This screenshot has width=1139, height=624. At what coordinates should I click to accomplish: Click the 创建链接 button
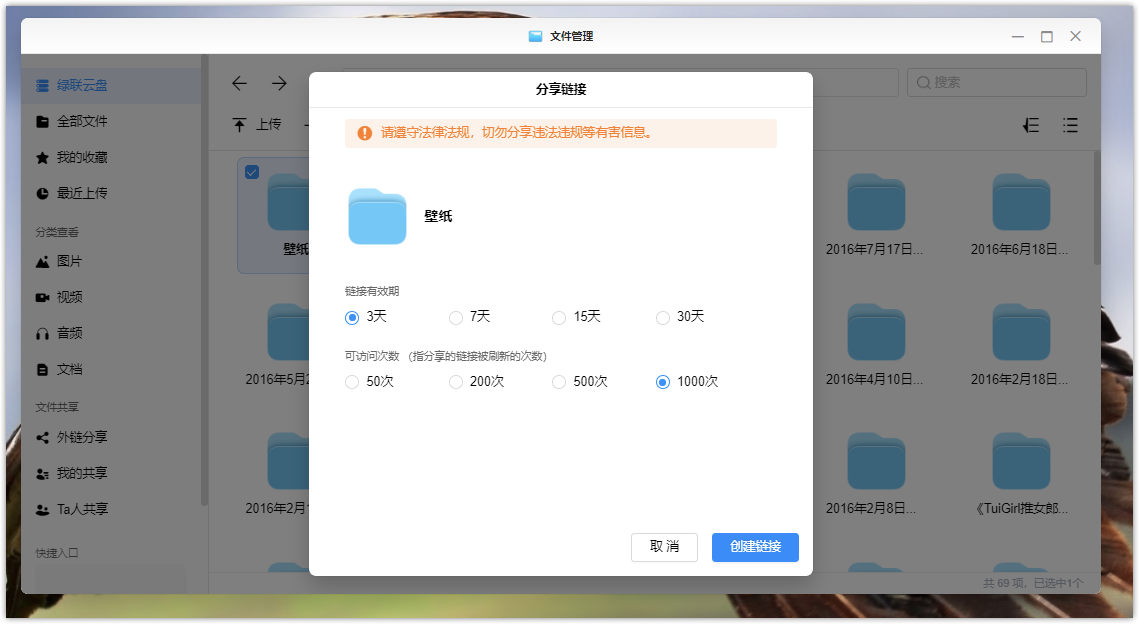[755, 547]
